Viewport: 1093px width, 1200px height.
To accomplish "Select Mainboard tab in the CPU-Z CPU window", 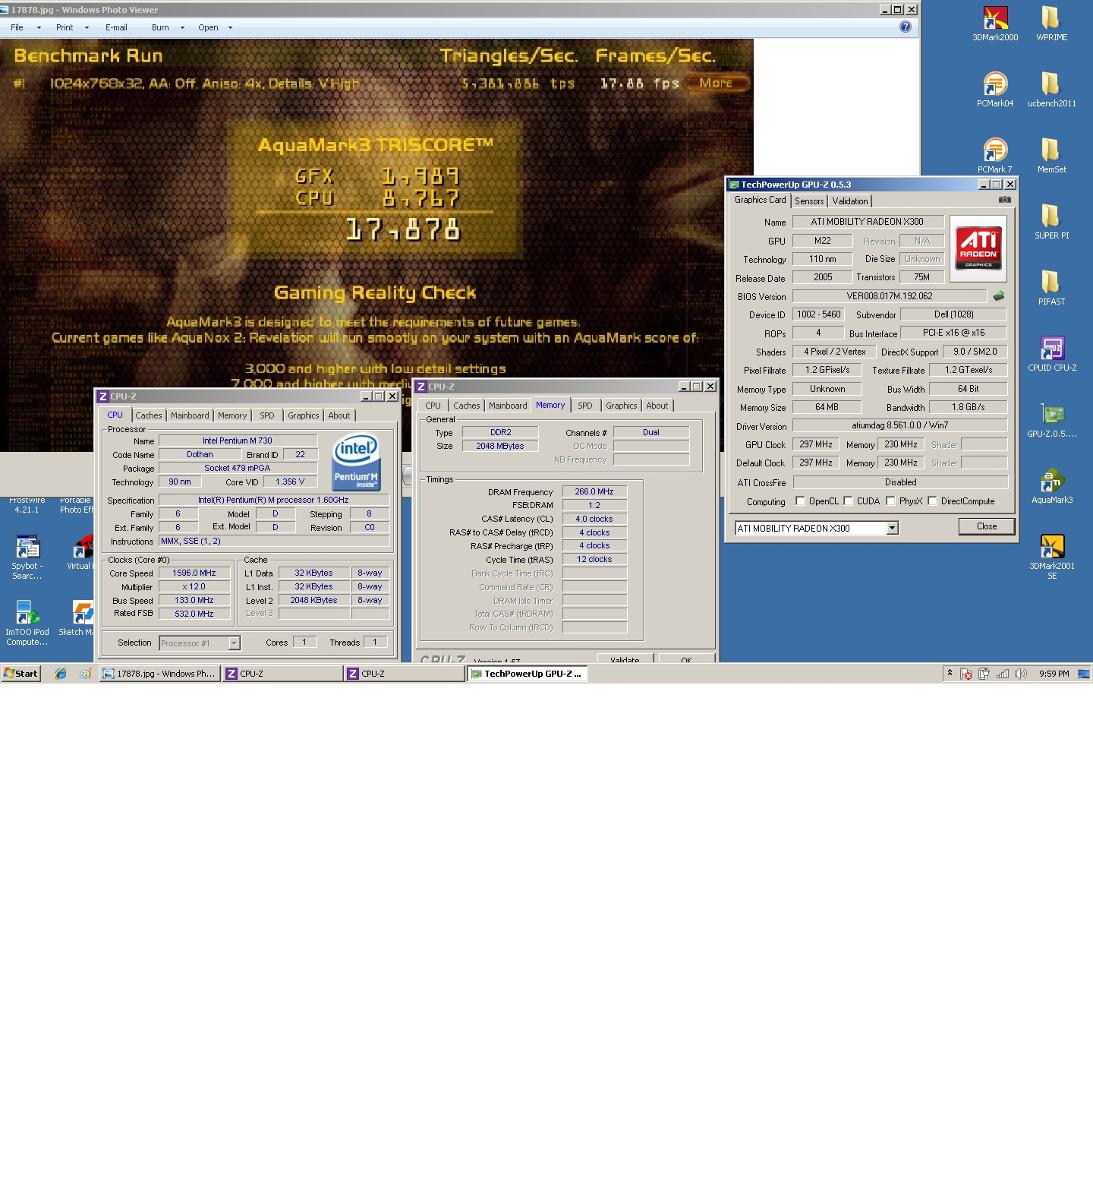I will click(x=190, y=415).
